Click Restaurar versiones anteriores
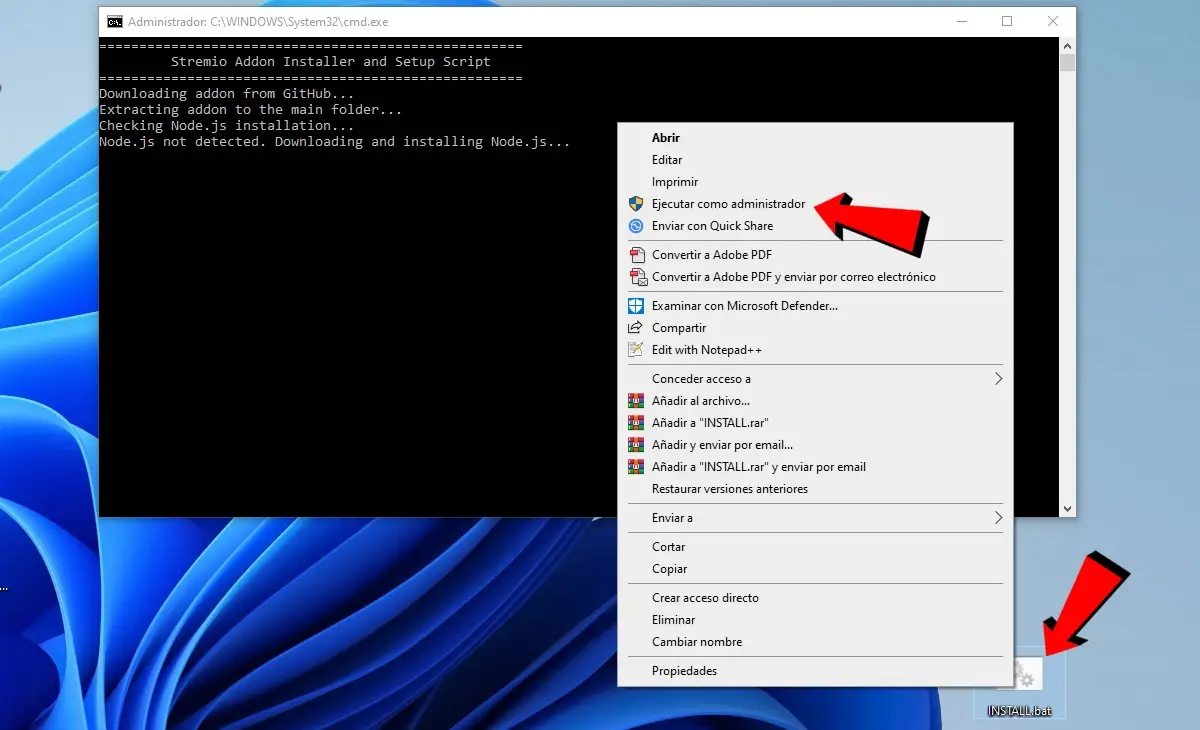 coord(729,489)
